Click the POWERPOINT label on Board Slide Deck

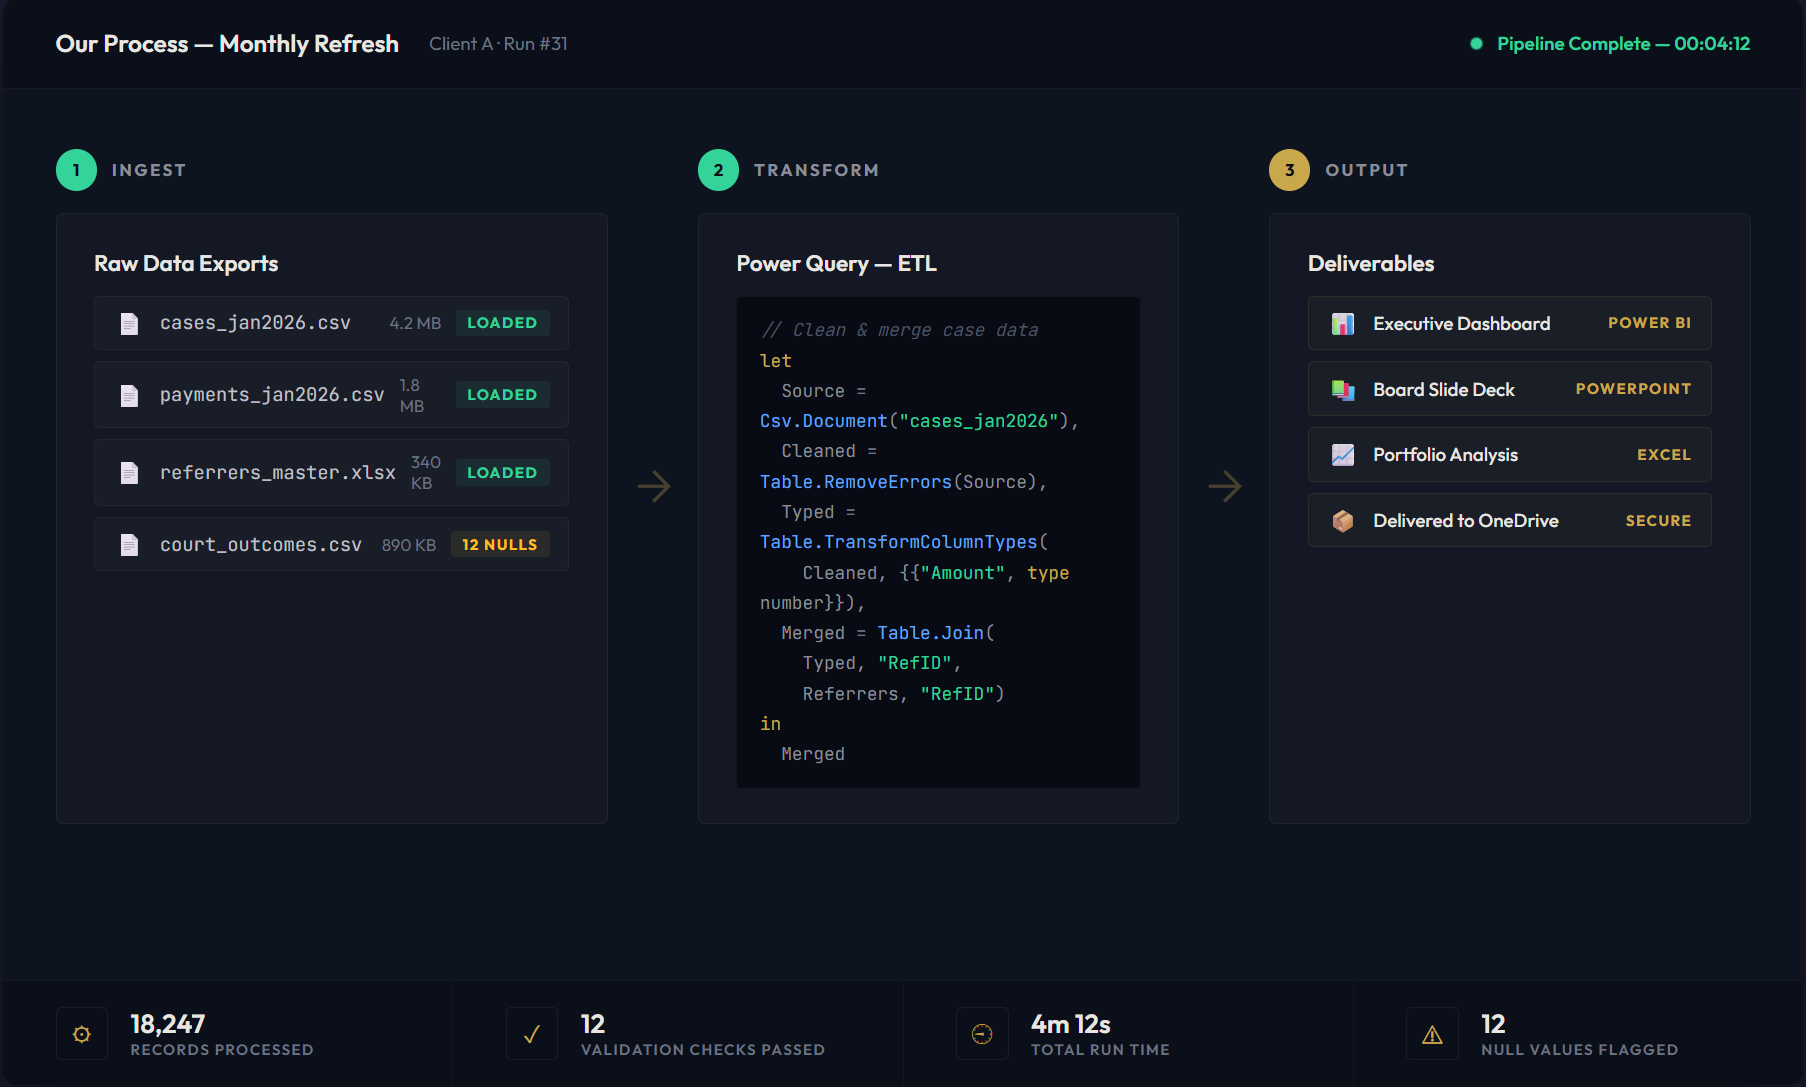(1633, 389)
